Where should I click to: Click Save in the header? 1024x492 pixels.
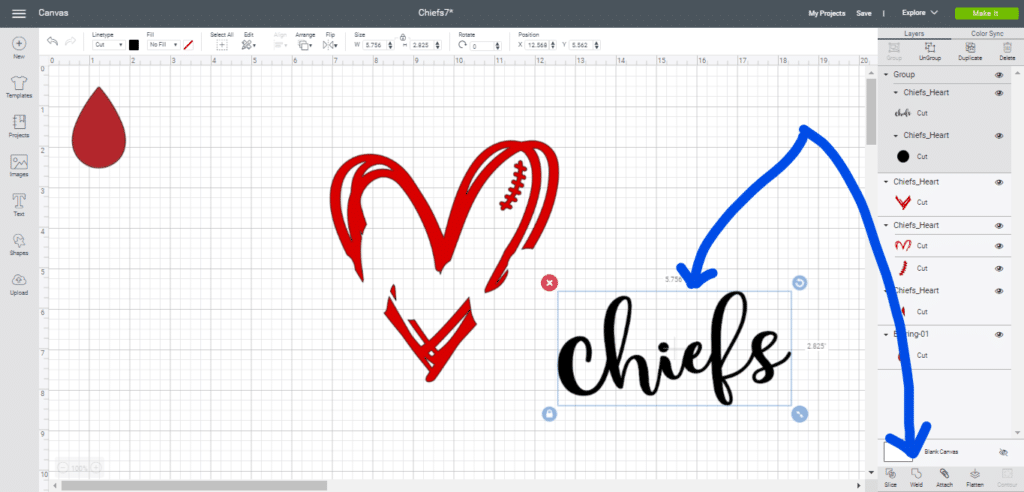pos(863,13)
